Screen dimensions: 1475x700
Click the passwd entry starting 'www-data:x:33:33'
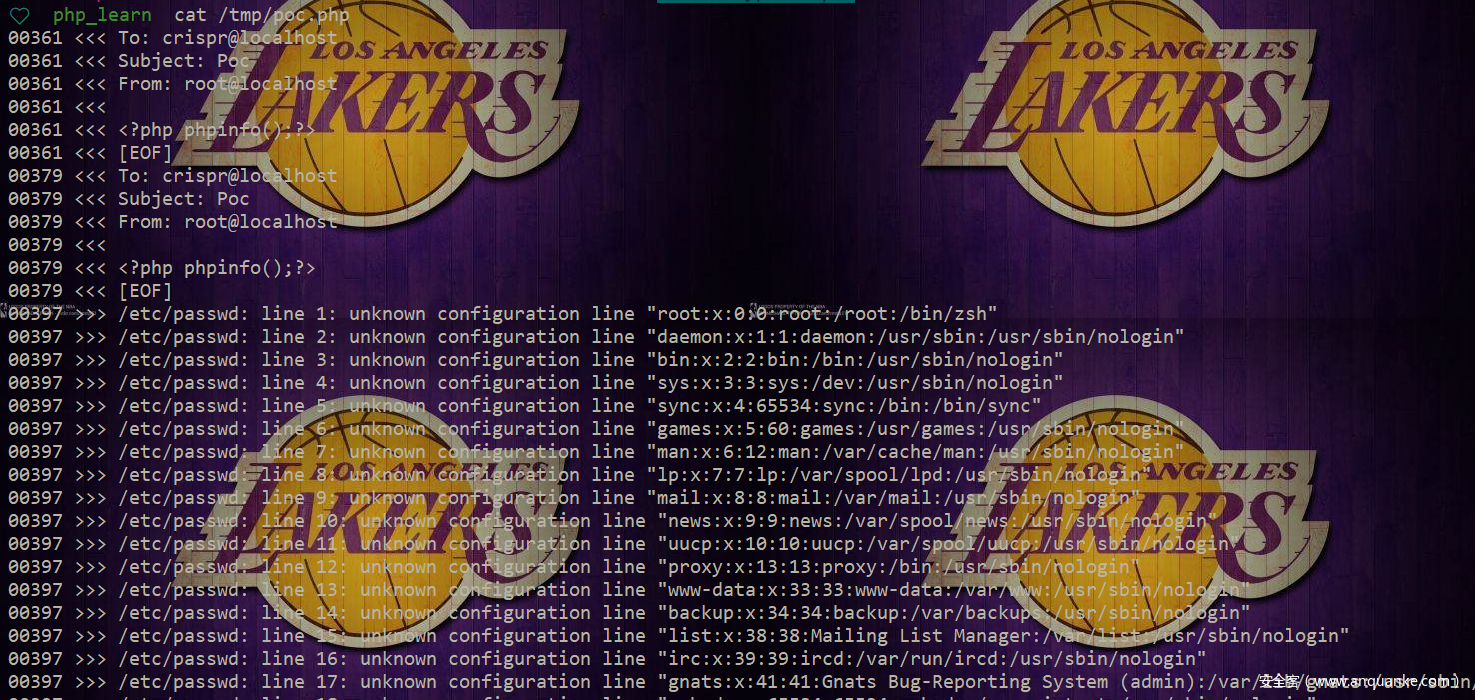954,590
